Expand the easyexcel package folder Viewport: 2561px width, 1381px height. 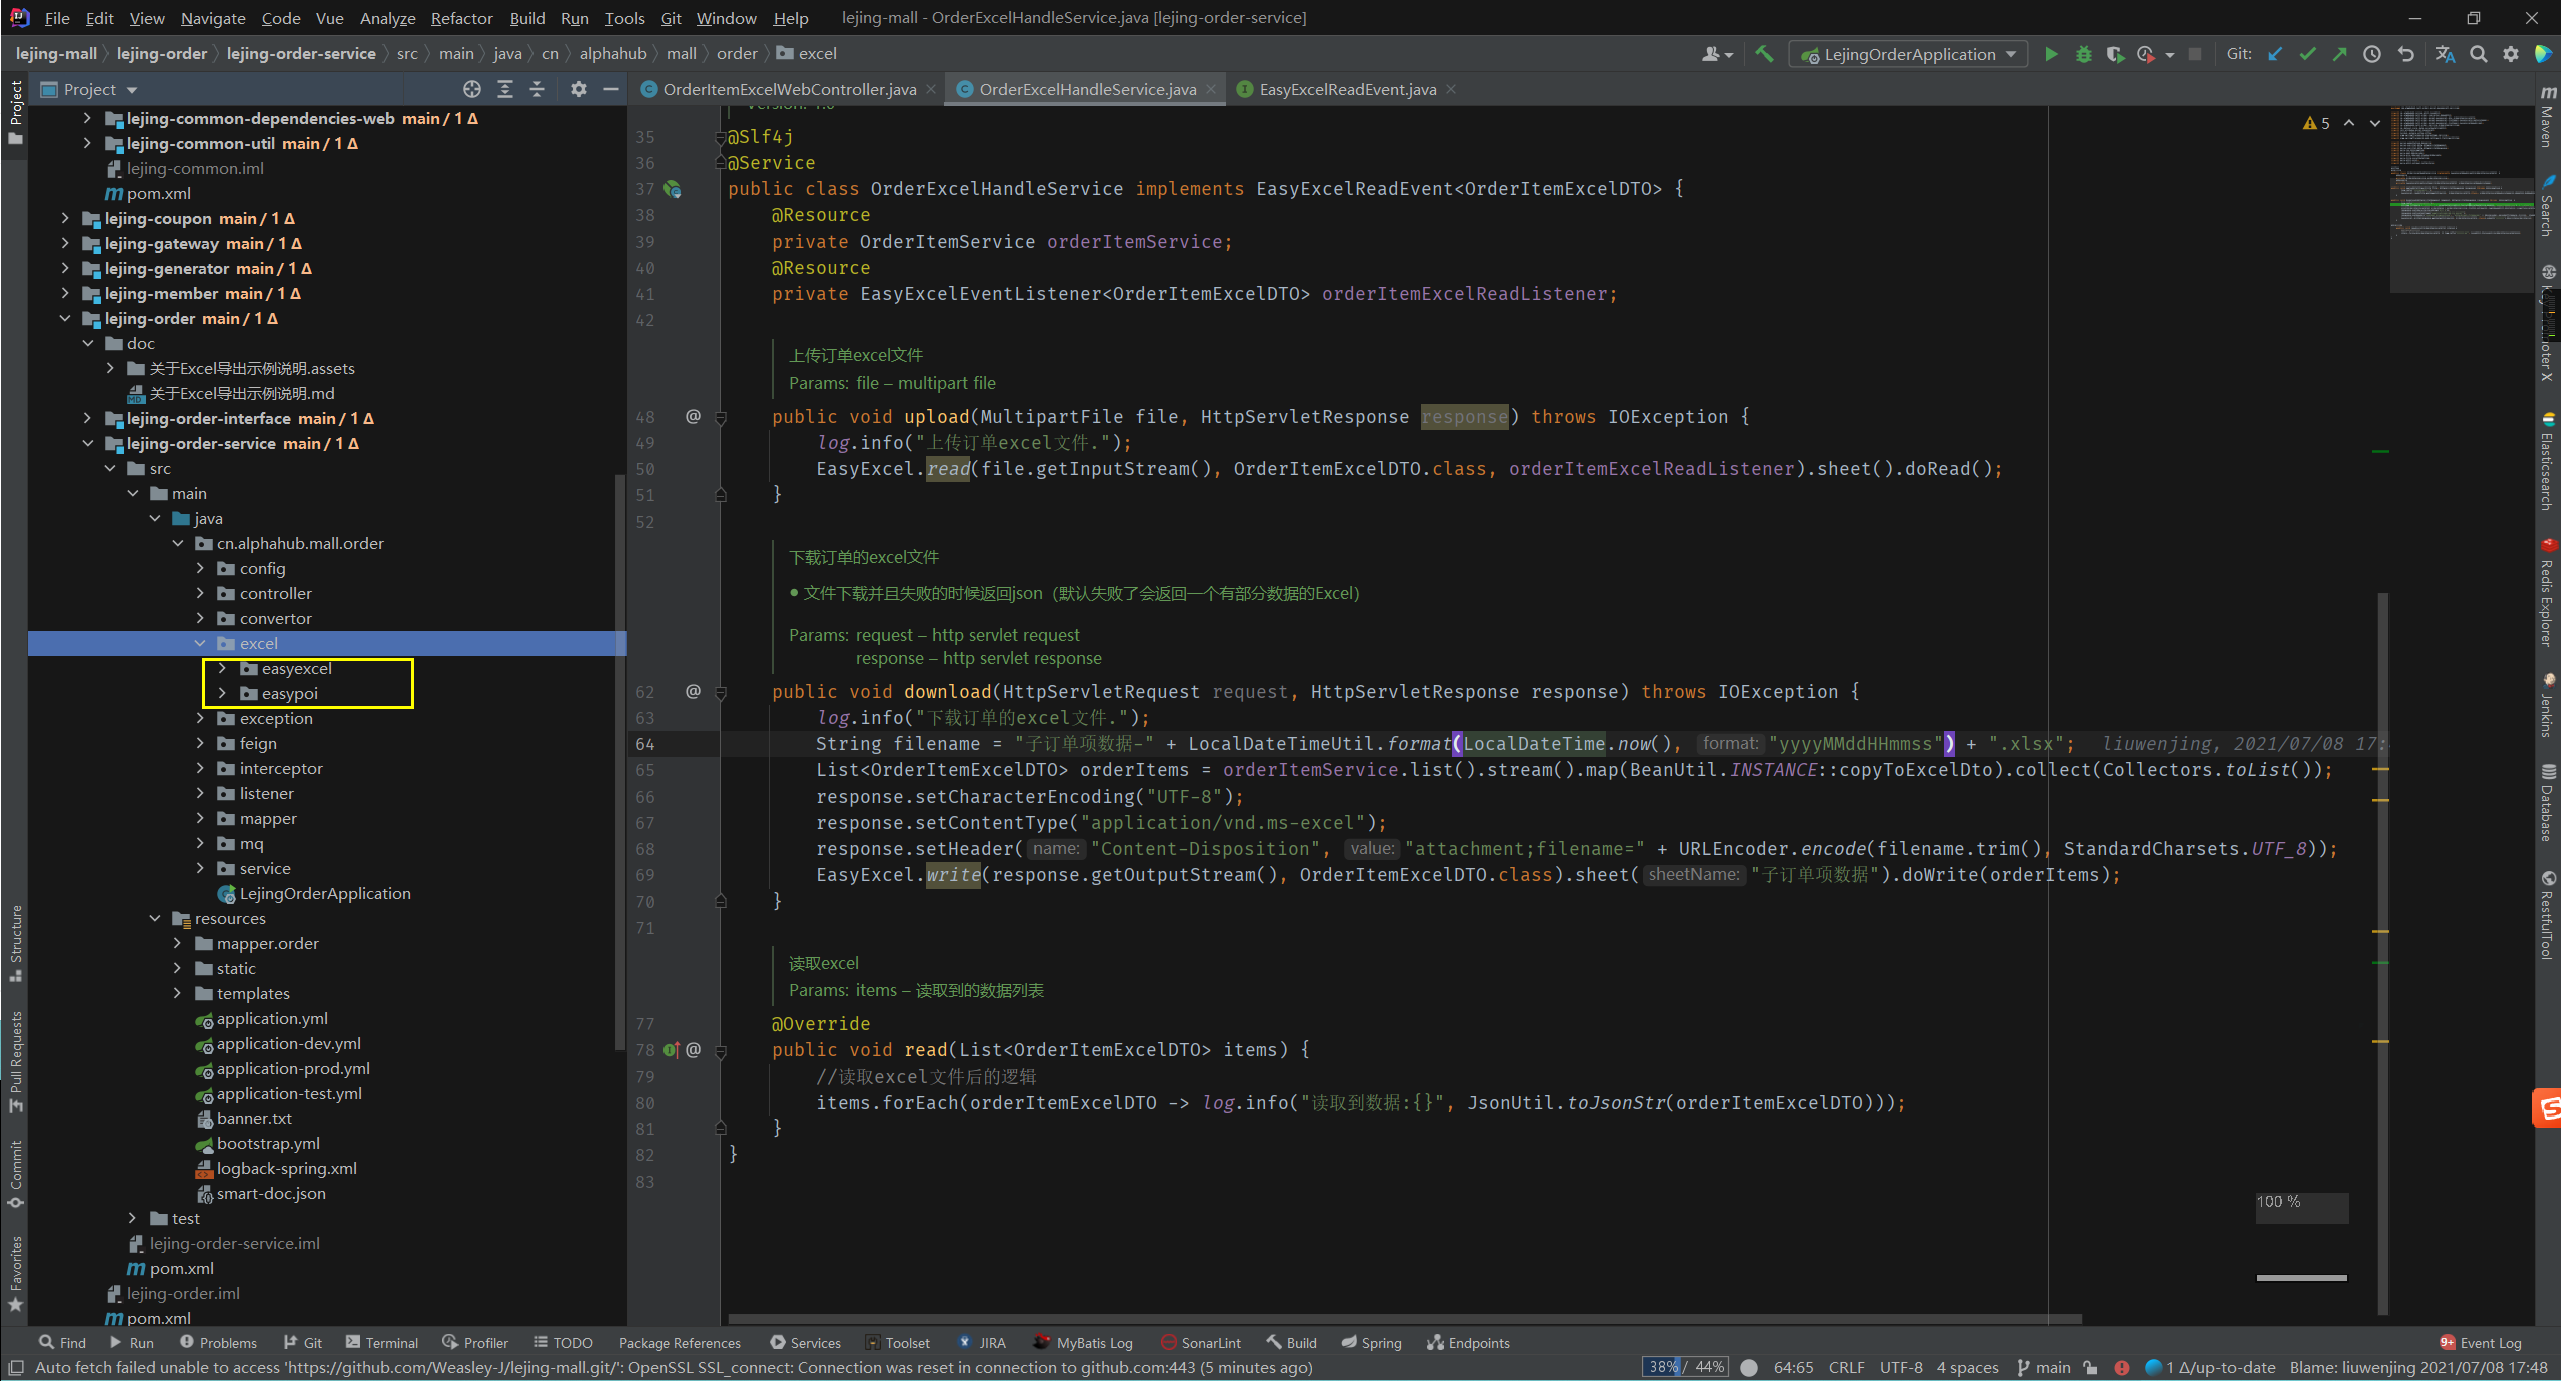pyautogui.click(x=222, y=669)
